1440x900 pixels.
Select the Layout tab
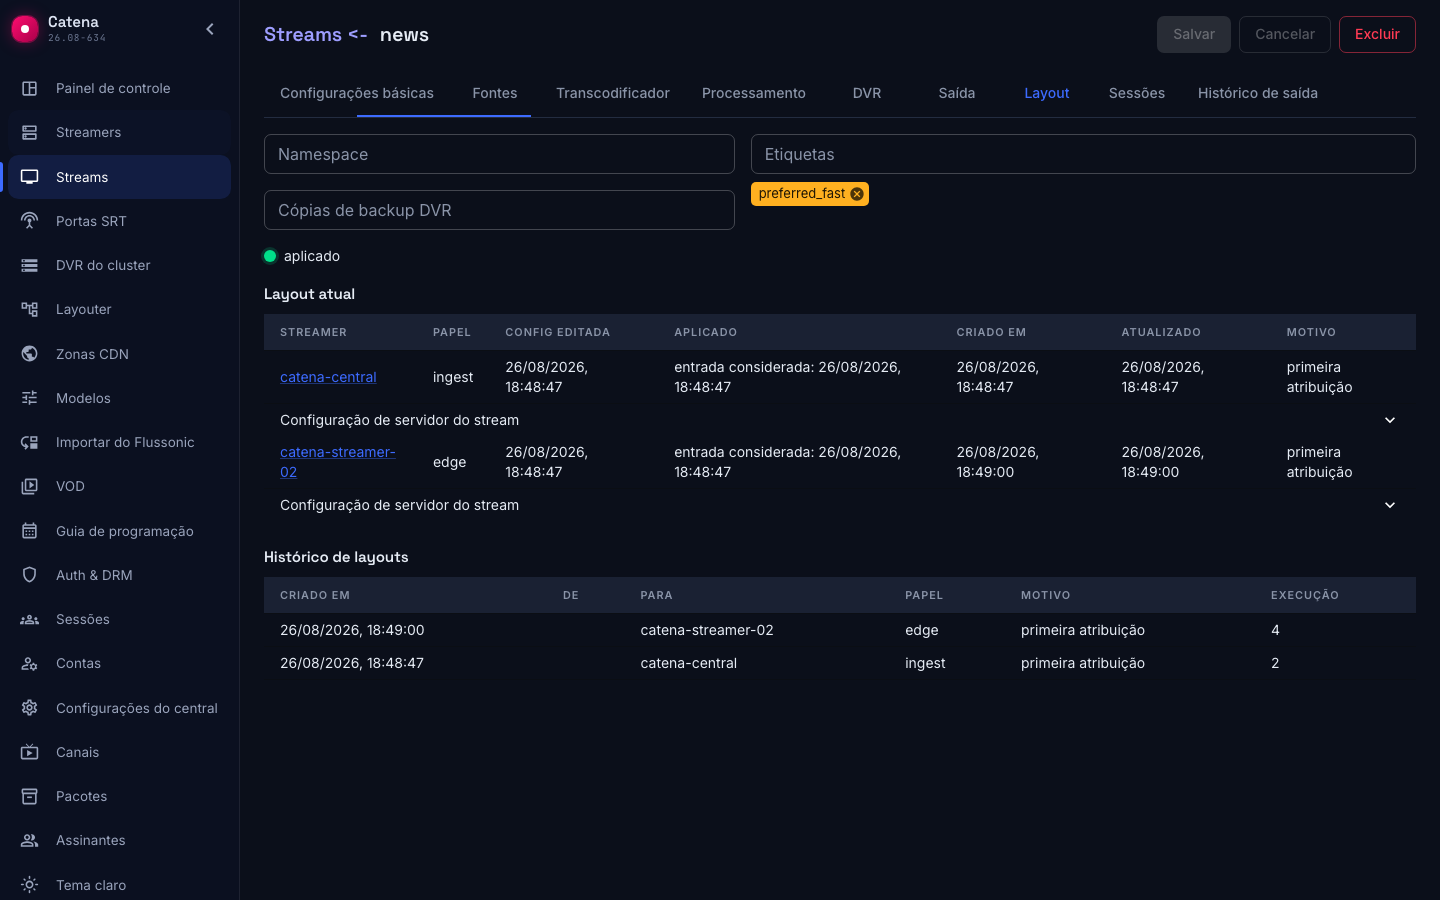pyautogui.click(x=1047, y=93)
